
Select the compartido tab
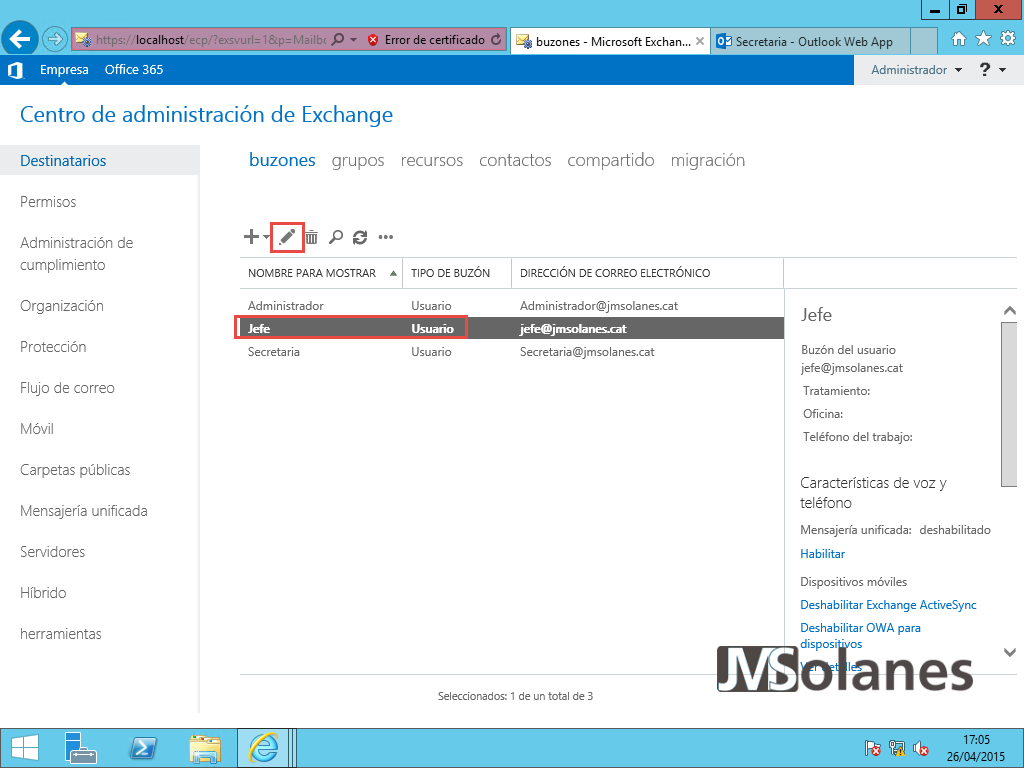[611, 161]
